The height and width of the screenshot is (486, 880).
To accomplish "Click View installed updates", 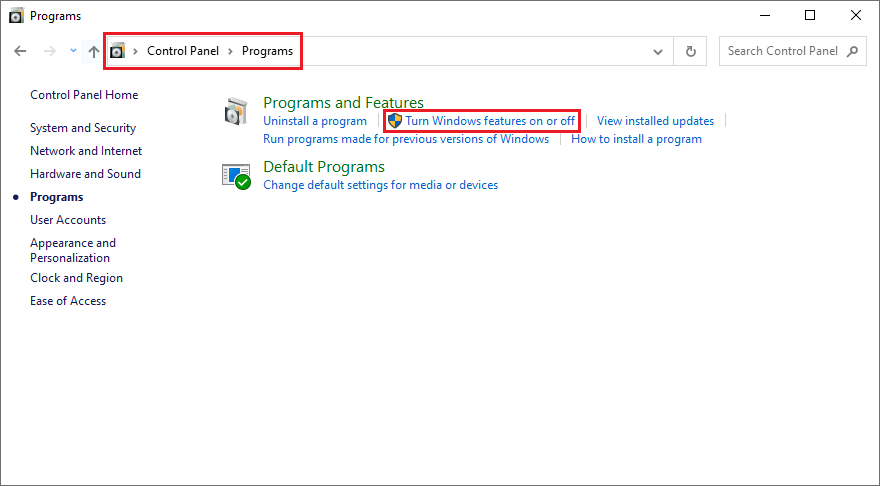I will tap(656, 121).
